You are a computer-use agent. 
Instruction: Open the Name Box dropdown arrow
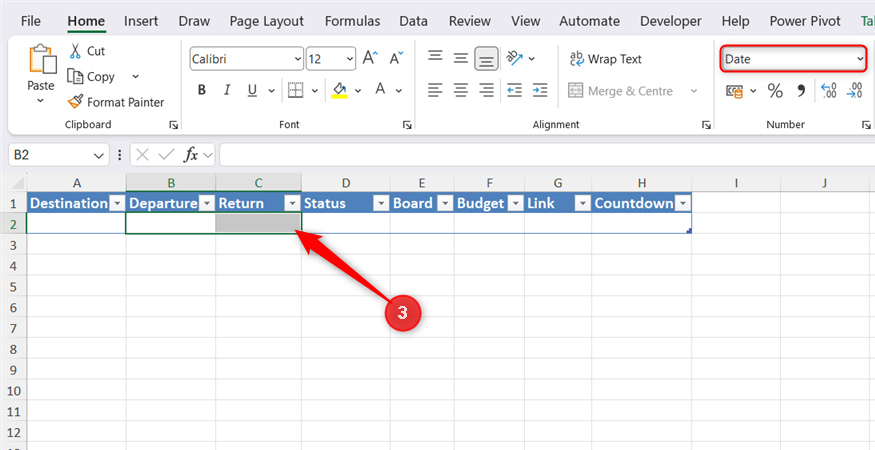(99, 155)
